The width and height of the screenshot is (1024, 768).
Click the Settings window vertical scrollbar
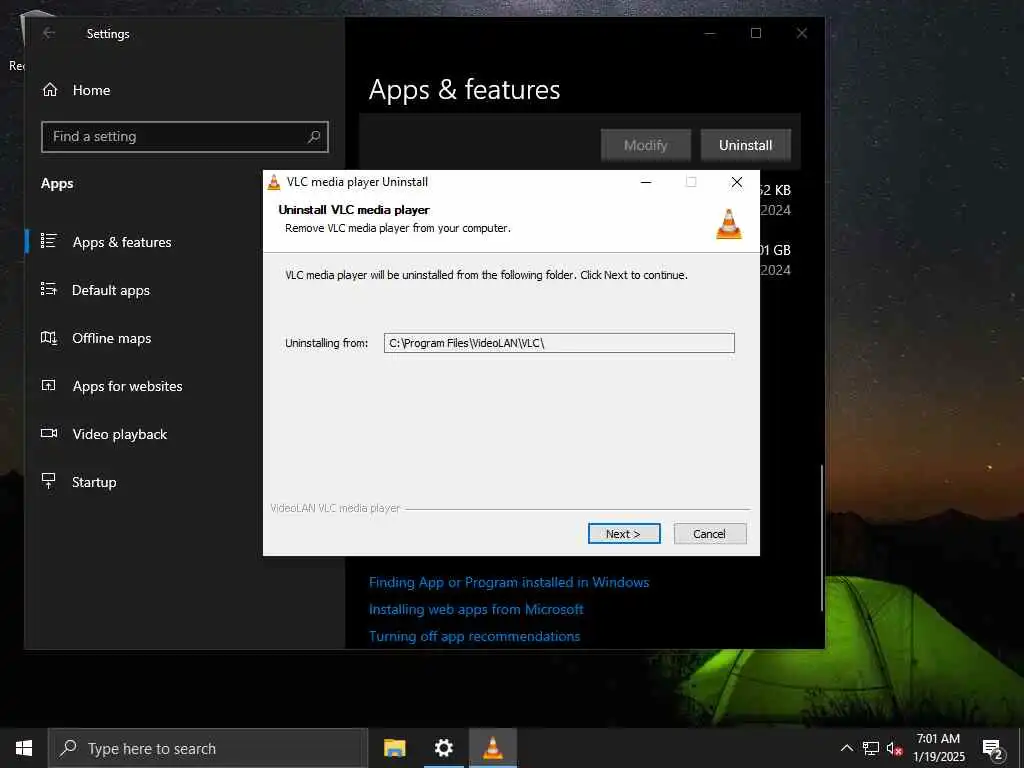[822, 537]
